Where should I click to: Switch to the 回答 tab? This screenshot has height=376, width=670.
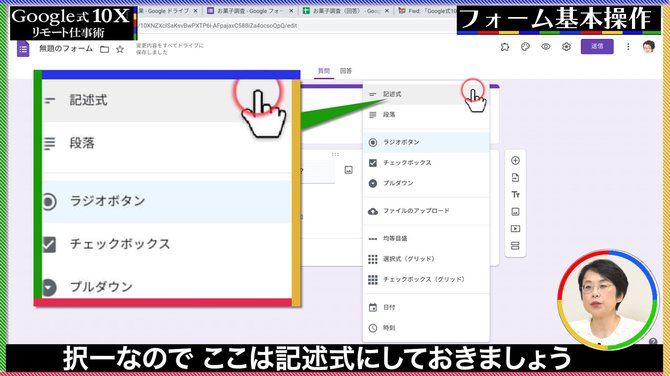pyautogui.click(x=346, y=71)
